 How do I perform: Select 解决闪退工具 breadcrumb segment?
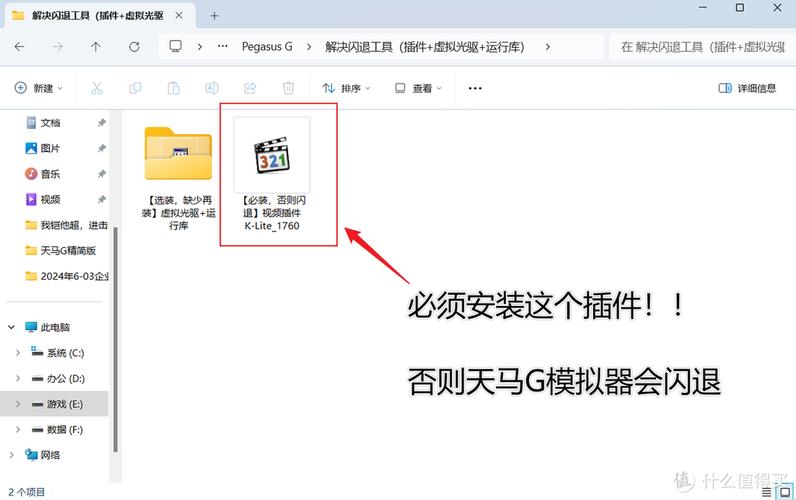click(x=424, y=47)
